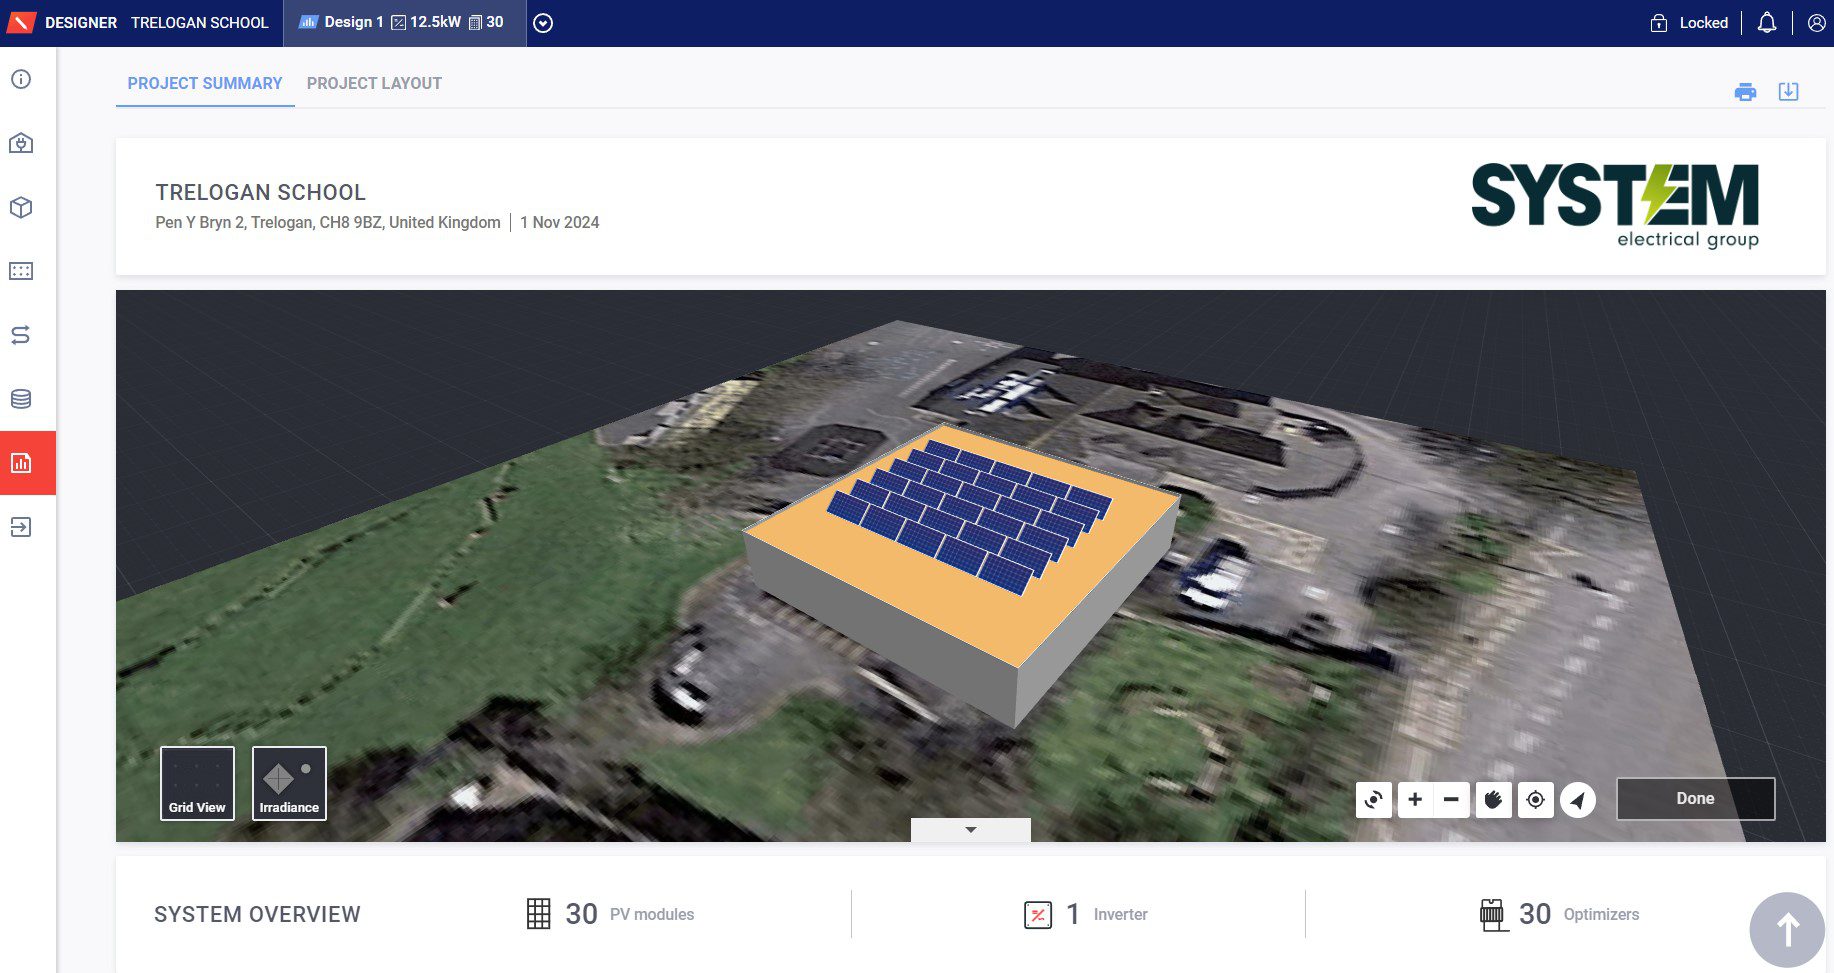
Task: Click the download report icon
Action: (1789, 92)
